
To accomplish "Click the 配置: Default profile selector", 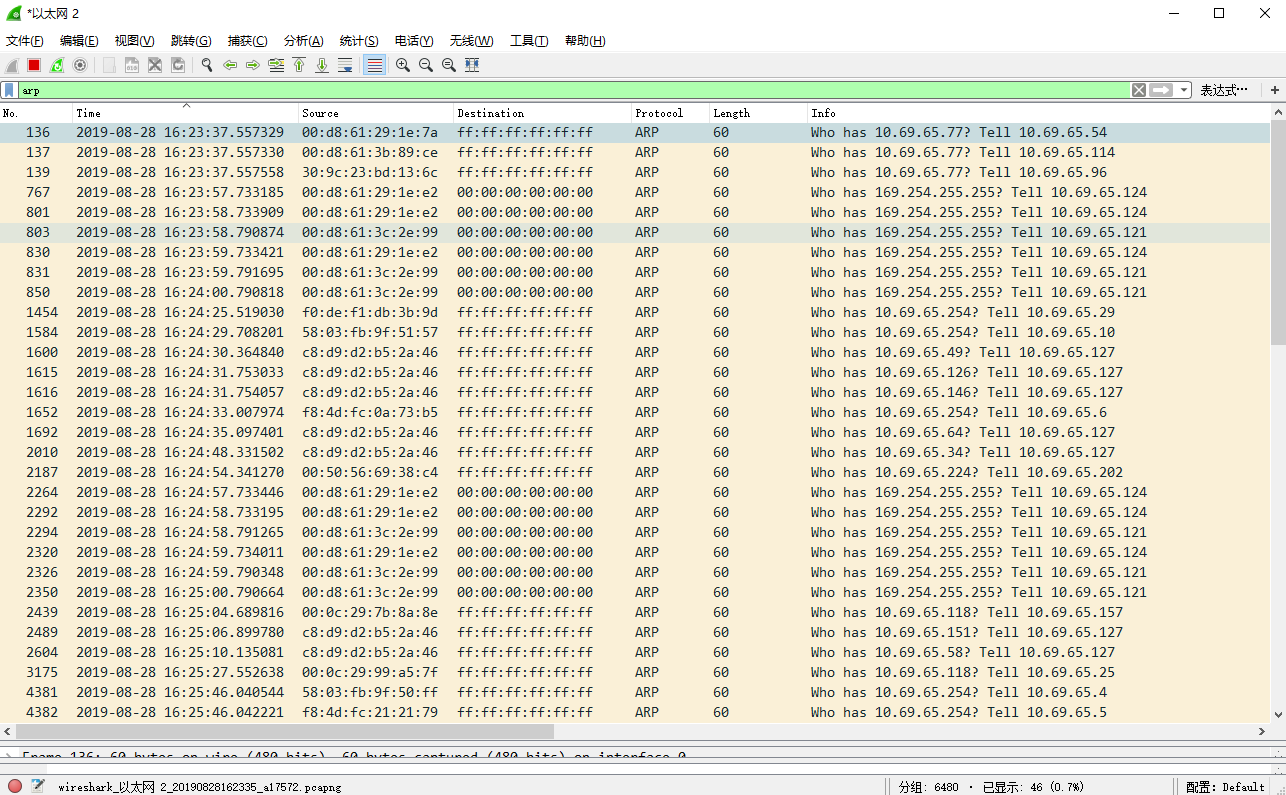I will (1225, 787).
